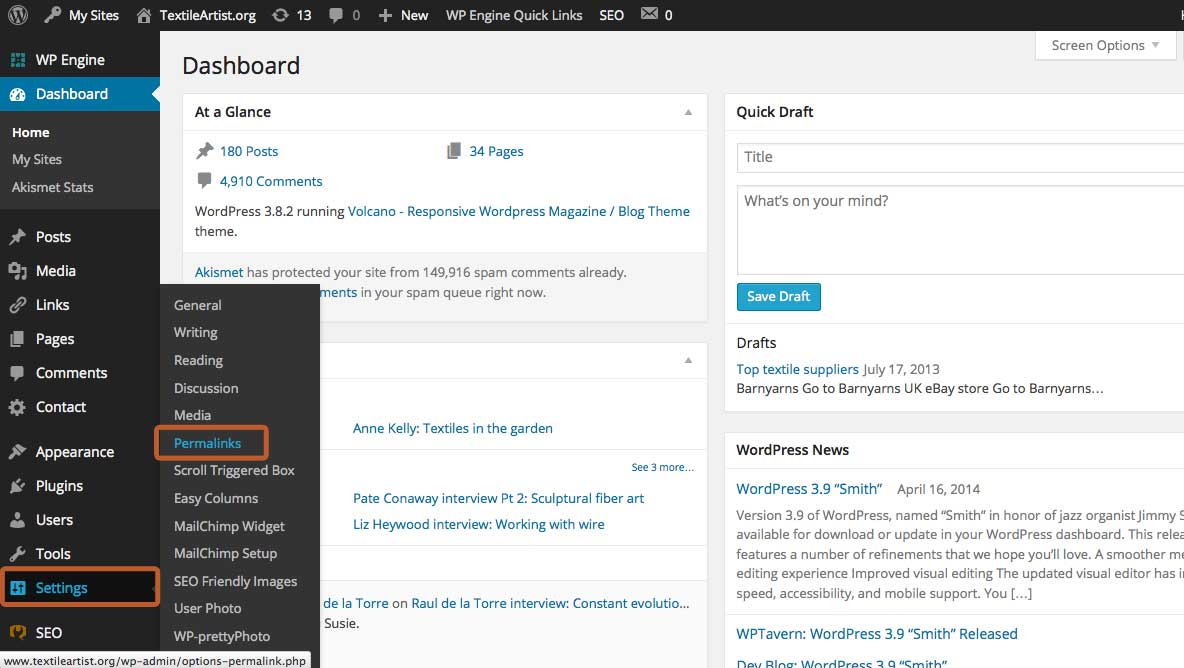The width and height of the screenshot is (1184, 668).
Task: Open SEO menu in admin bar
Action: pos(612,15)
